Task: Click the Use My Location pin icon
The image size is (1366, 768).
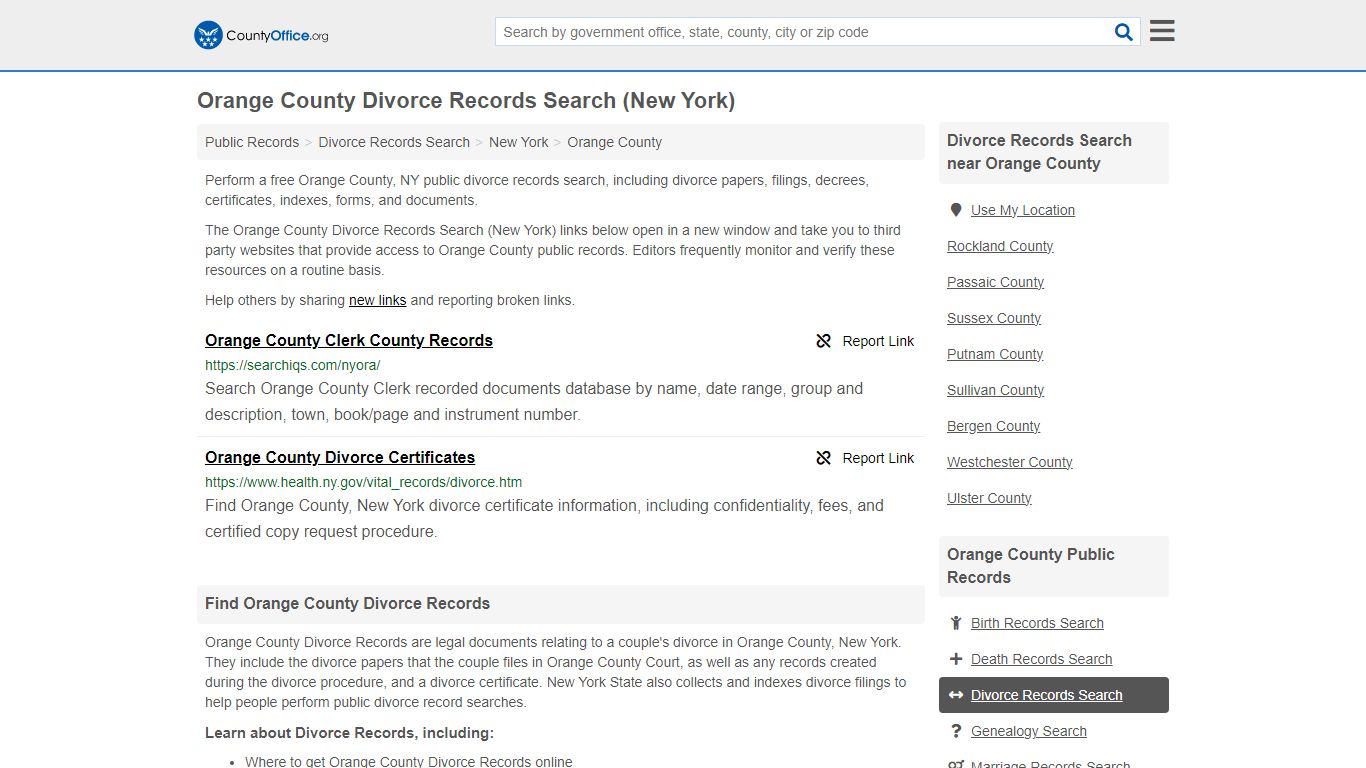Action: pyautogui.click(x=956, y=210)
